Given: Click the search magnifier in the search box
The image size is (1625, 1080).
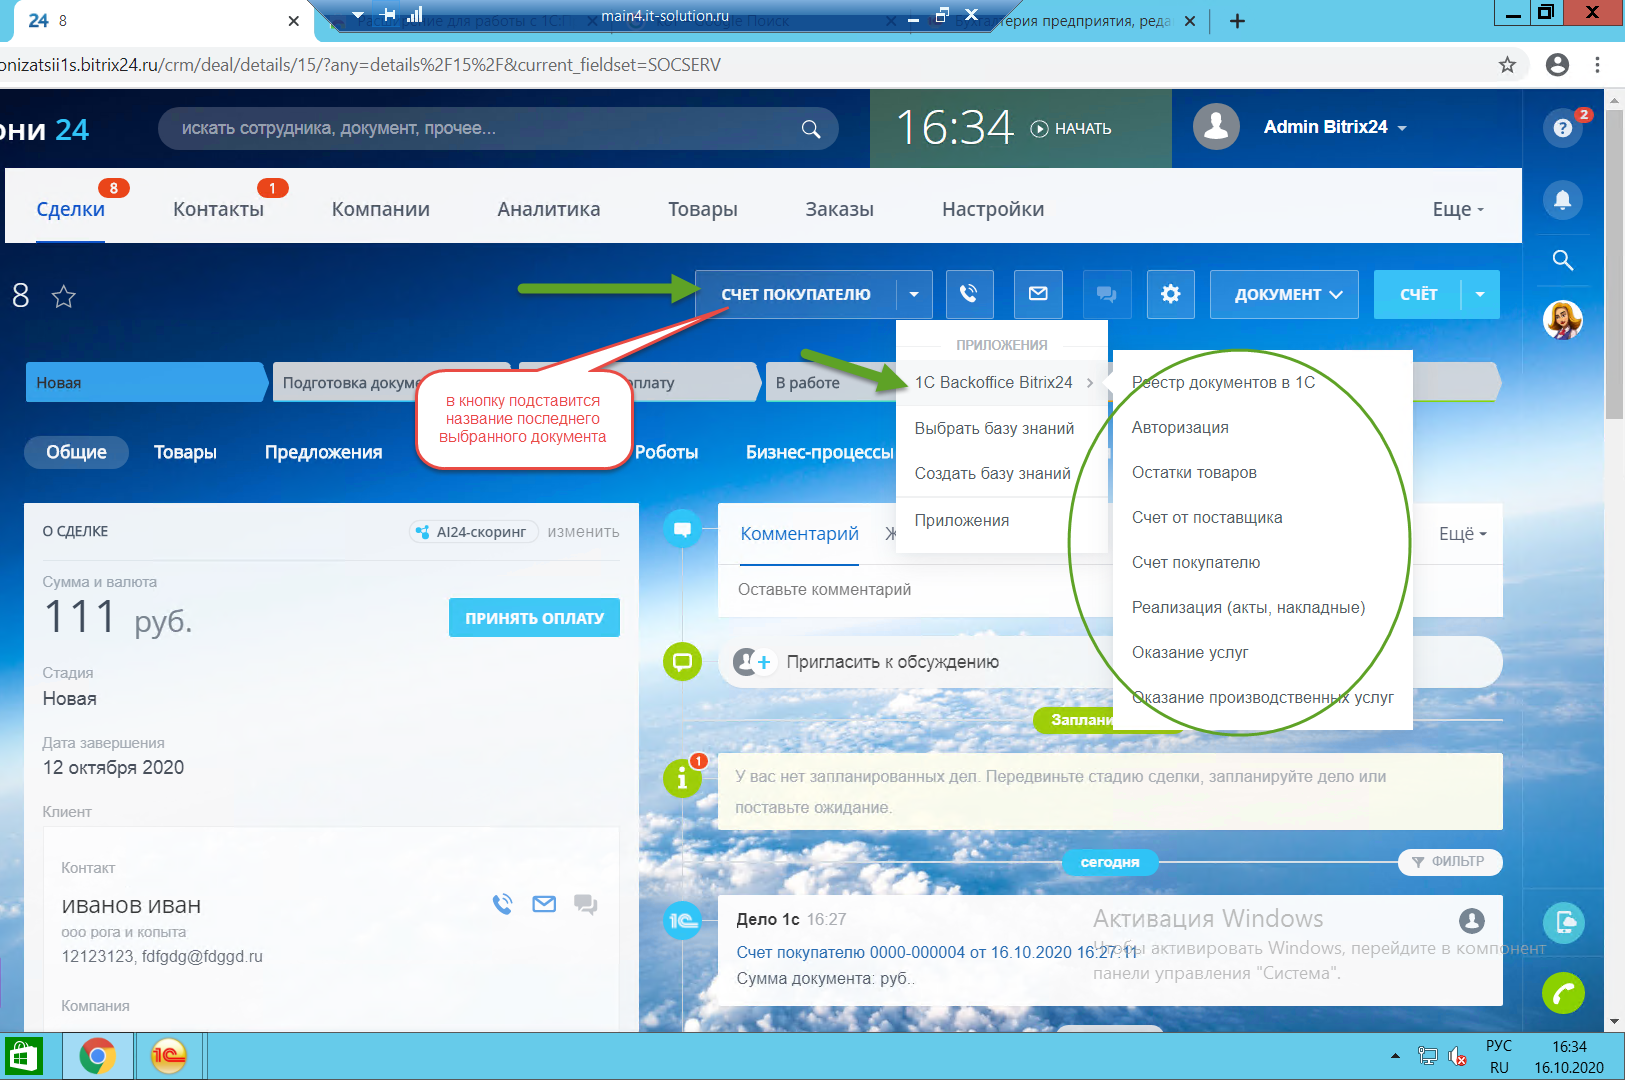Looking at the screenshot, I should click(811, 129).
